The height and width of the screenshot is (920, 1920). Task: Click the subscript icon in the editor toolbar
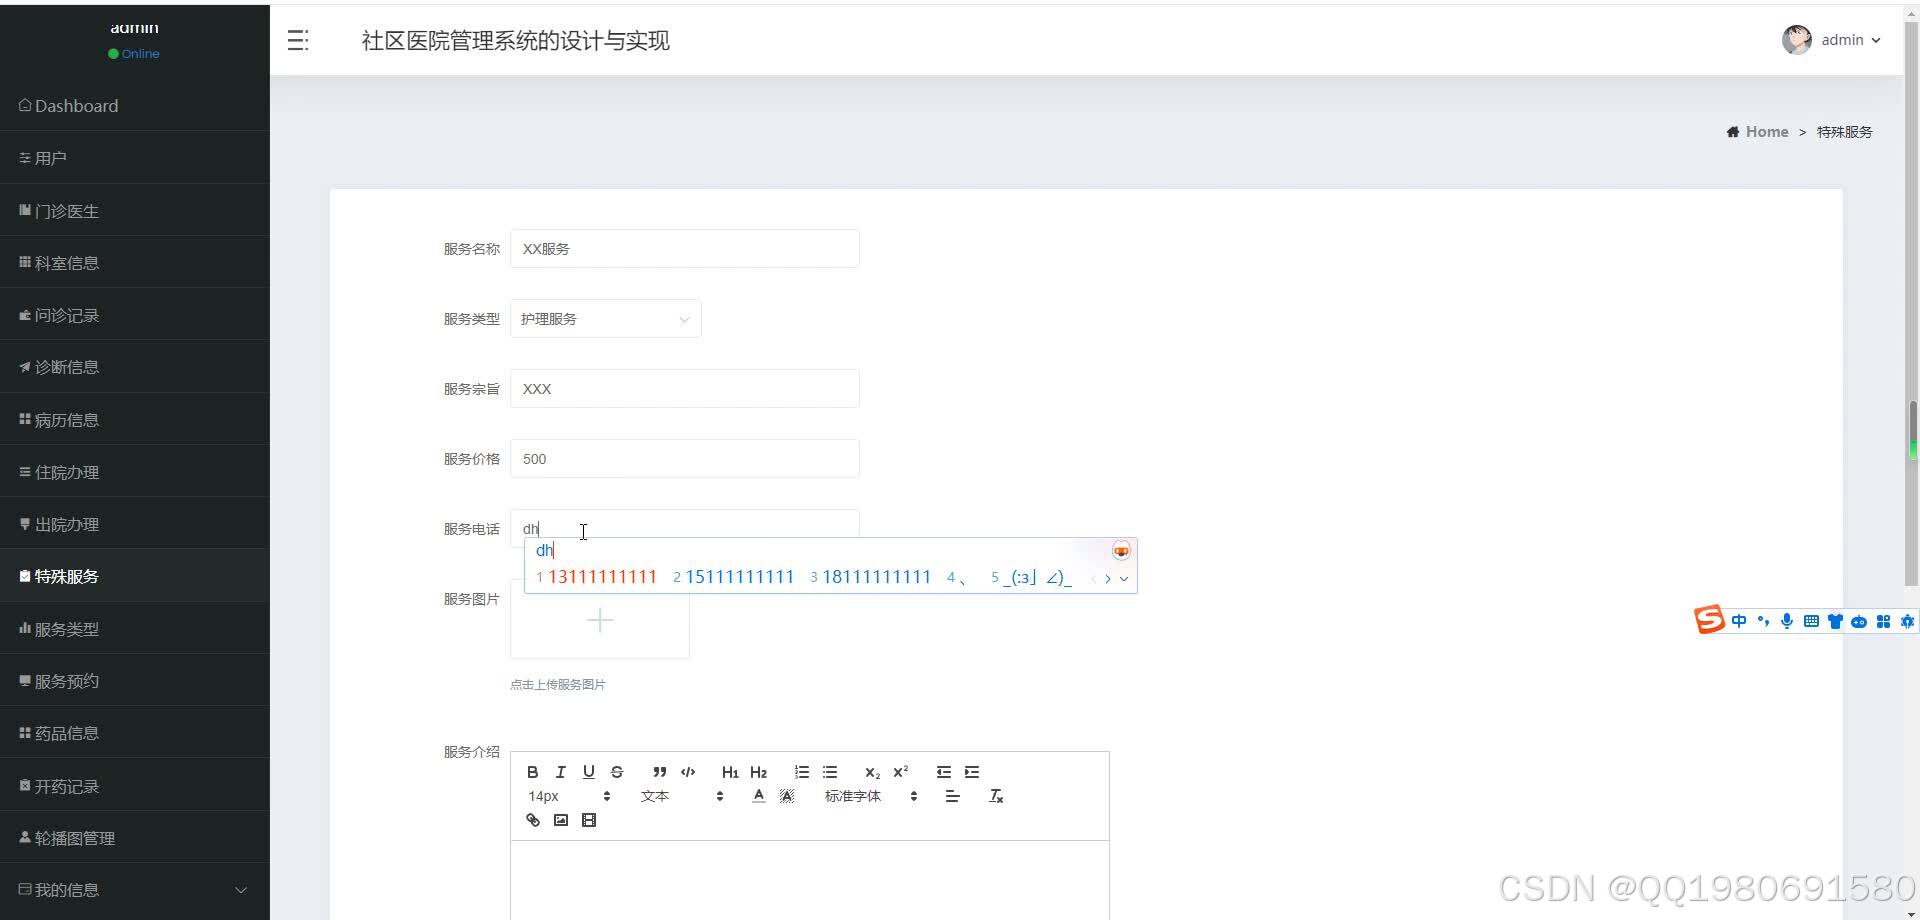point(872,772)
